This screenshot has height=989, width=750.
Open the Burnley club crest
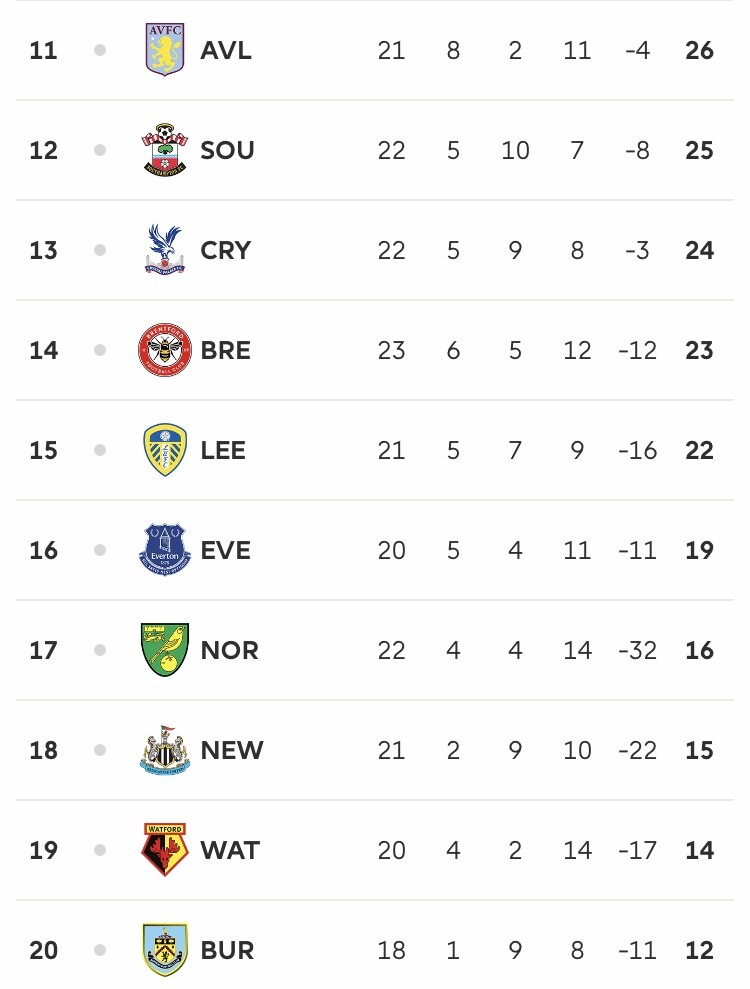pyautogui.click(x=165, y=950)
